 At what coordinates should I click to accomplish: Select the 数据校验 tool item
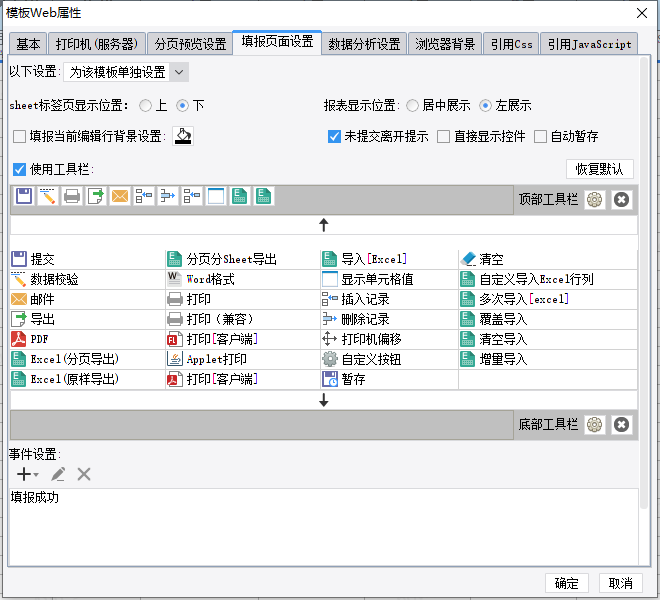coord(88,279)
